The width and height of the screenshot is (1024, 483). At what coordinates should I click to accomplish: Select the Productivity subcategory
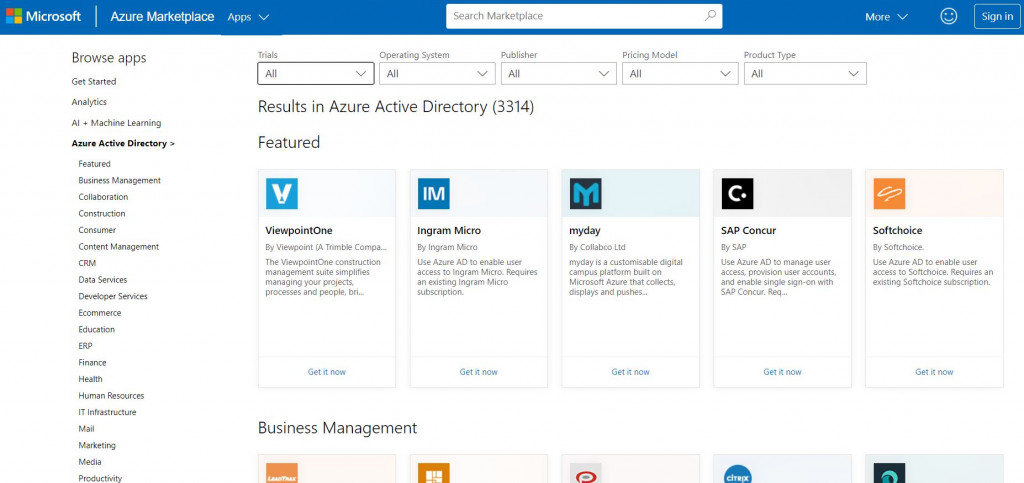pos(100,478)
